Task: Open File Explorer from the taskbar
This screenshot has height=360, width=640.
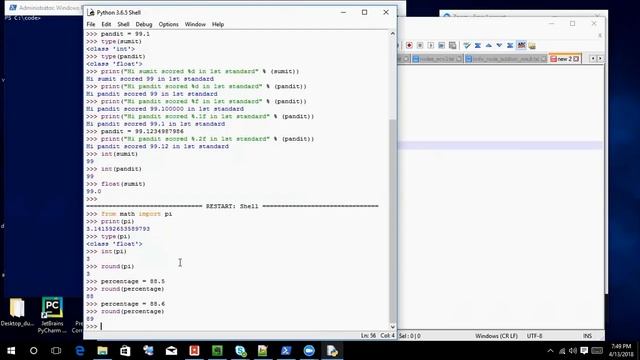Action: (102, 351)
